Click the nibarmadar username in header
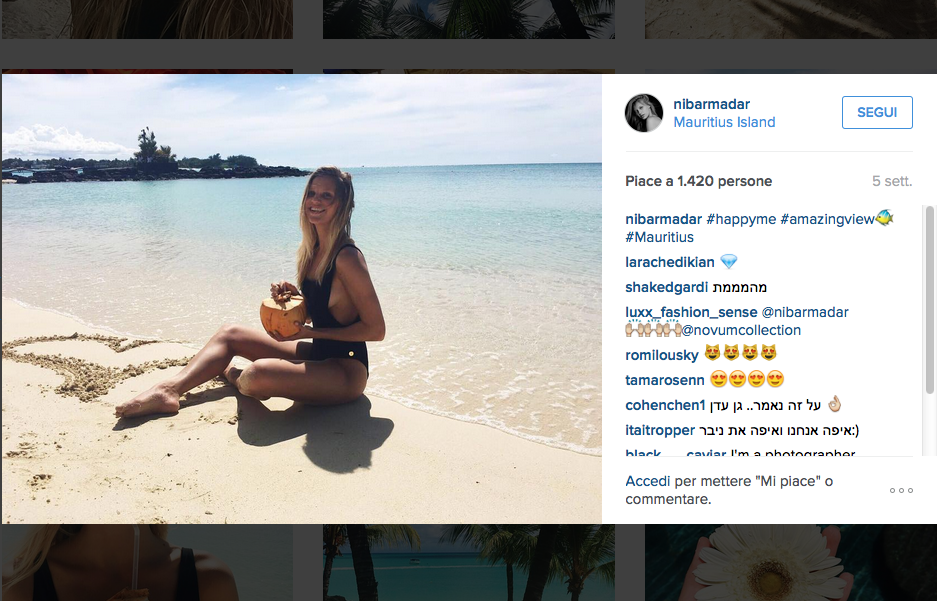The height and width of the screenshot is (601, 937). (x=711, y=104)
